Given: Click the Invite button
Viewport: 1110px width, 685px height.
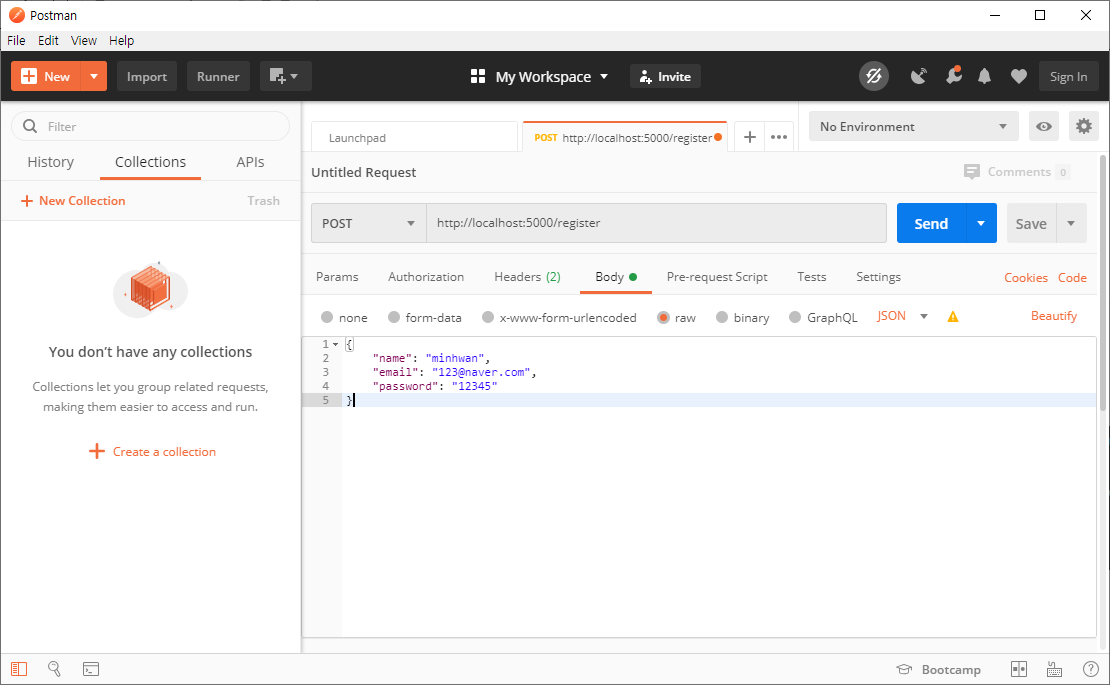Looking at the screenshot, I should 665,76.
